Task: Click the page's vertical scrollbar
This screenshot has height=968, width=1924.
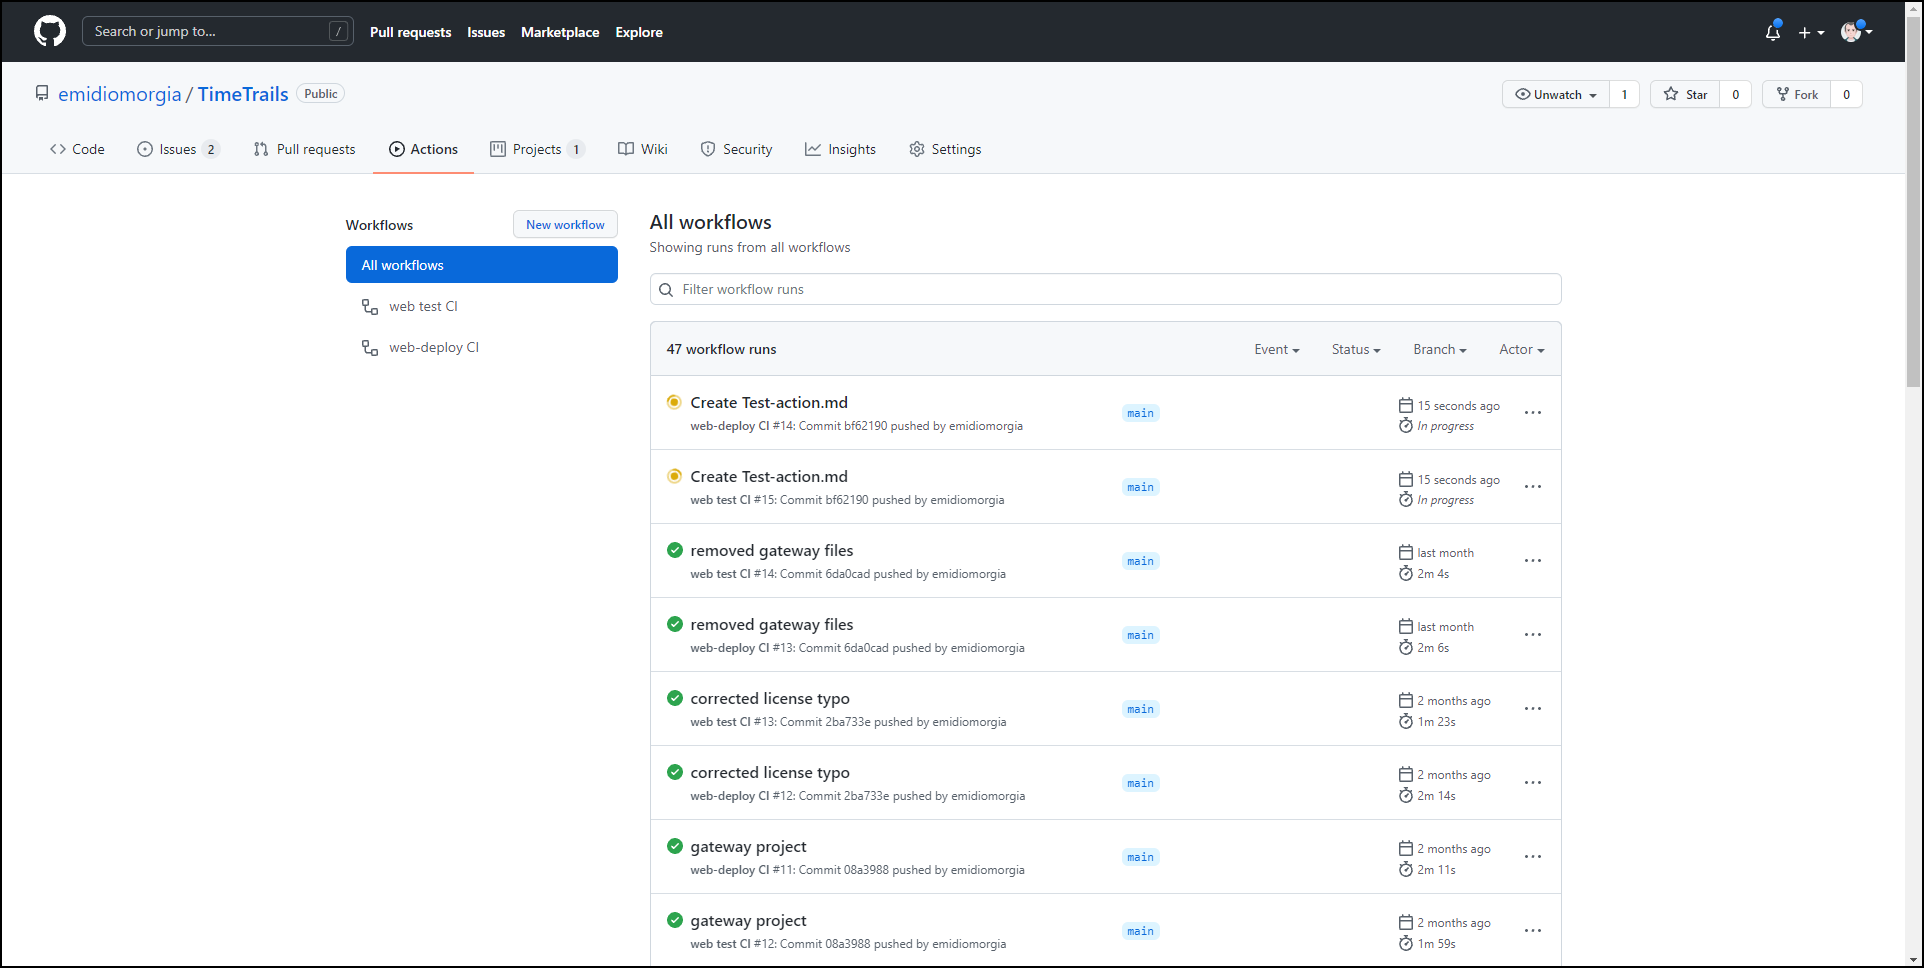Action: coord(1913,200)
